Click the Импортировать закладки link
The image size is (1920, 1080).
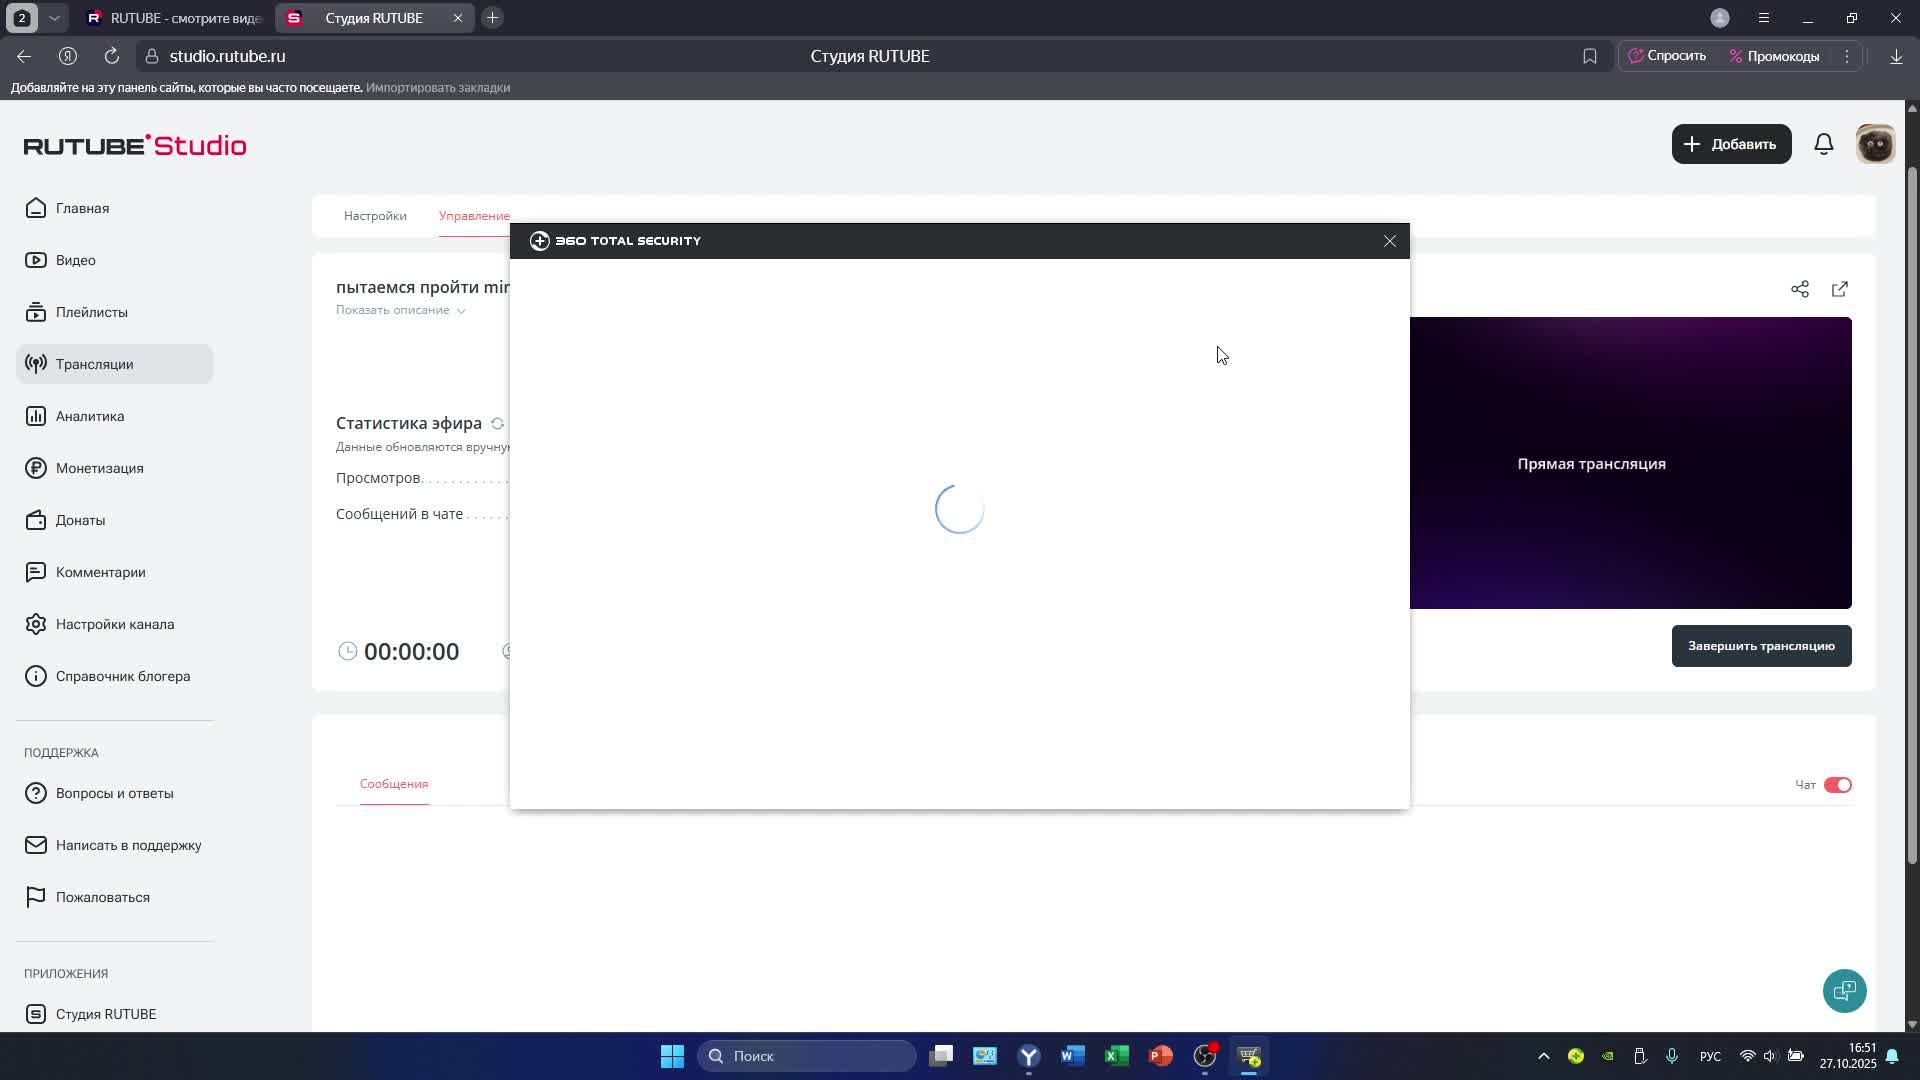(x=438, y=88)
